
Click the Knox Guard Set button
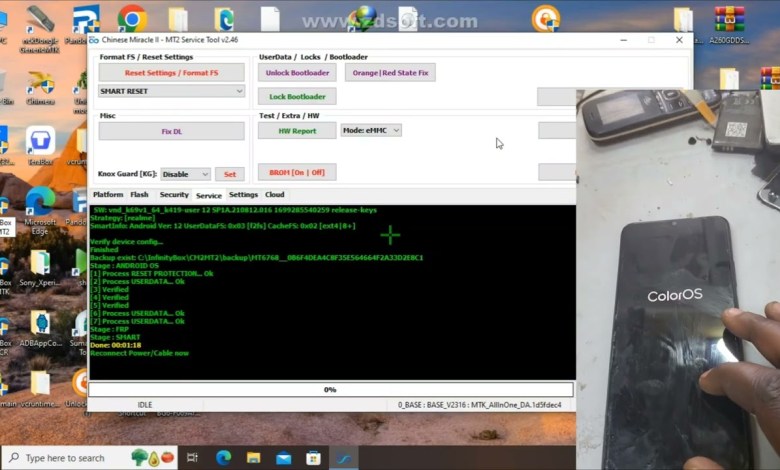pyautogui.click(x=230, y=174)
